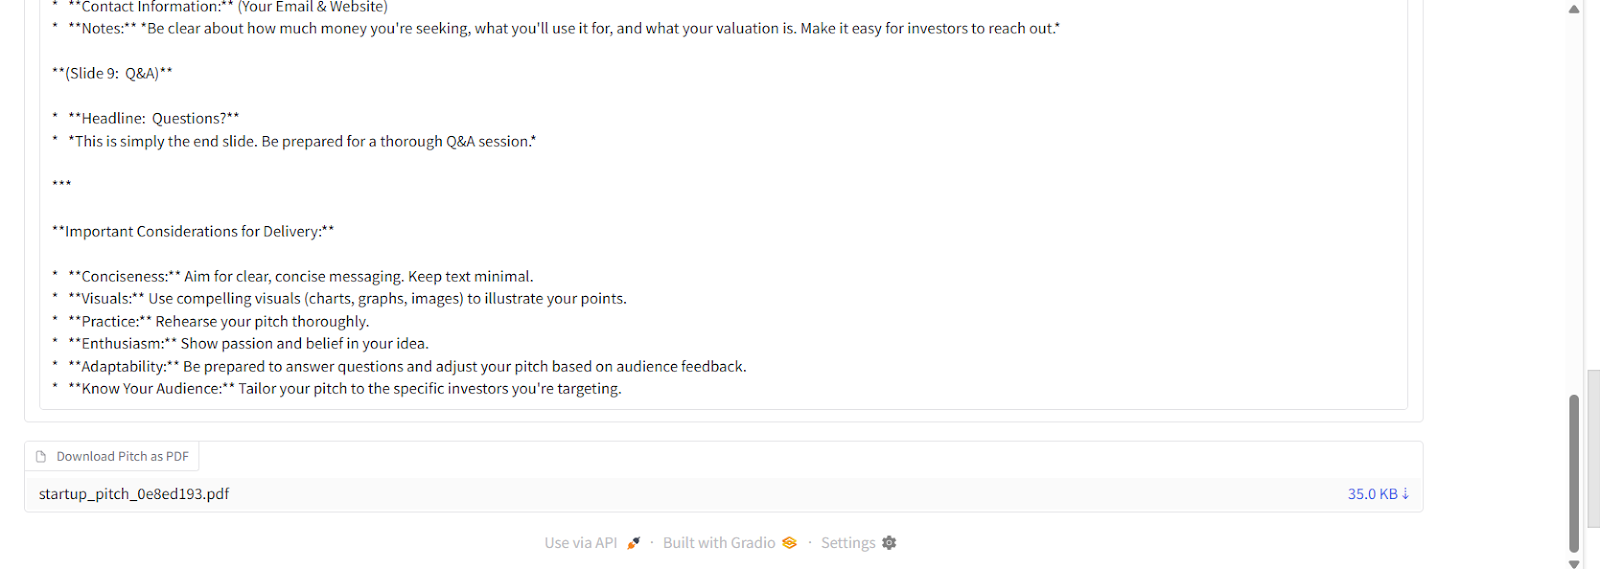1600x569 pixels.
Task: Click the Settings gear icon
Action: click(x=889, y=543)
